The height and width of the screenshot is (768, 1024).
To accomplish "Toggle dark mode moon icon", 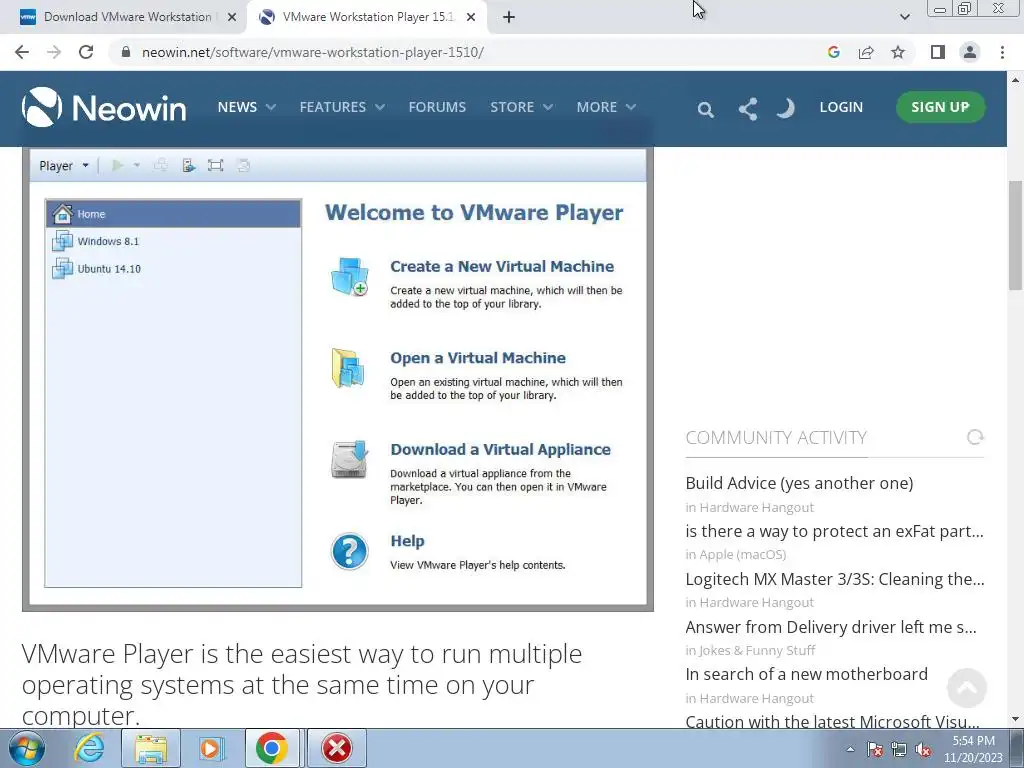I will (x=786, y=108).
